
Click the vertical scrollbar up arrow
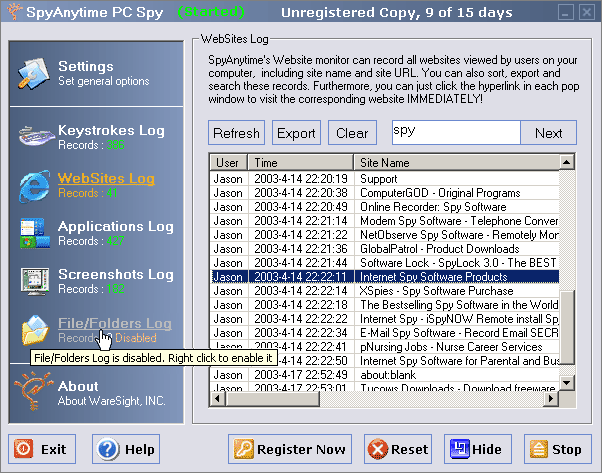[567, 162]
